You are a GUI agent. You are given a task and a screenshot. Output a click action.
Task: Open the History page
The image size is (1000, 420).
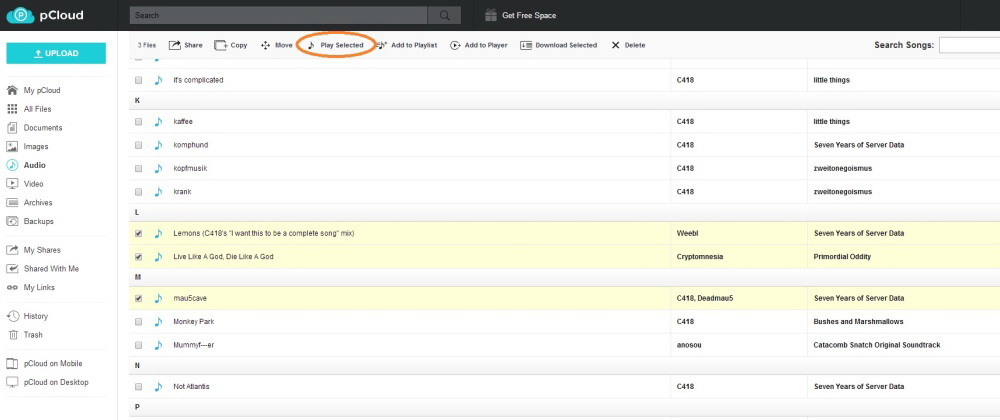(36, 316)
